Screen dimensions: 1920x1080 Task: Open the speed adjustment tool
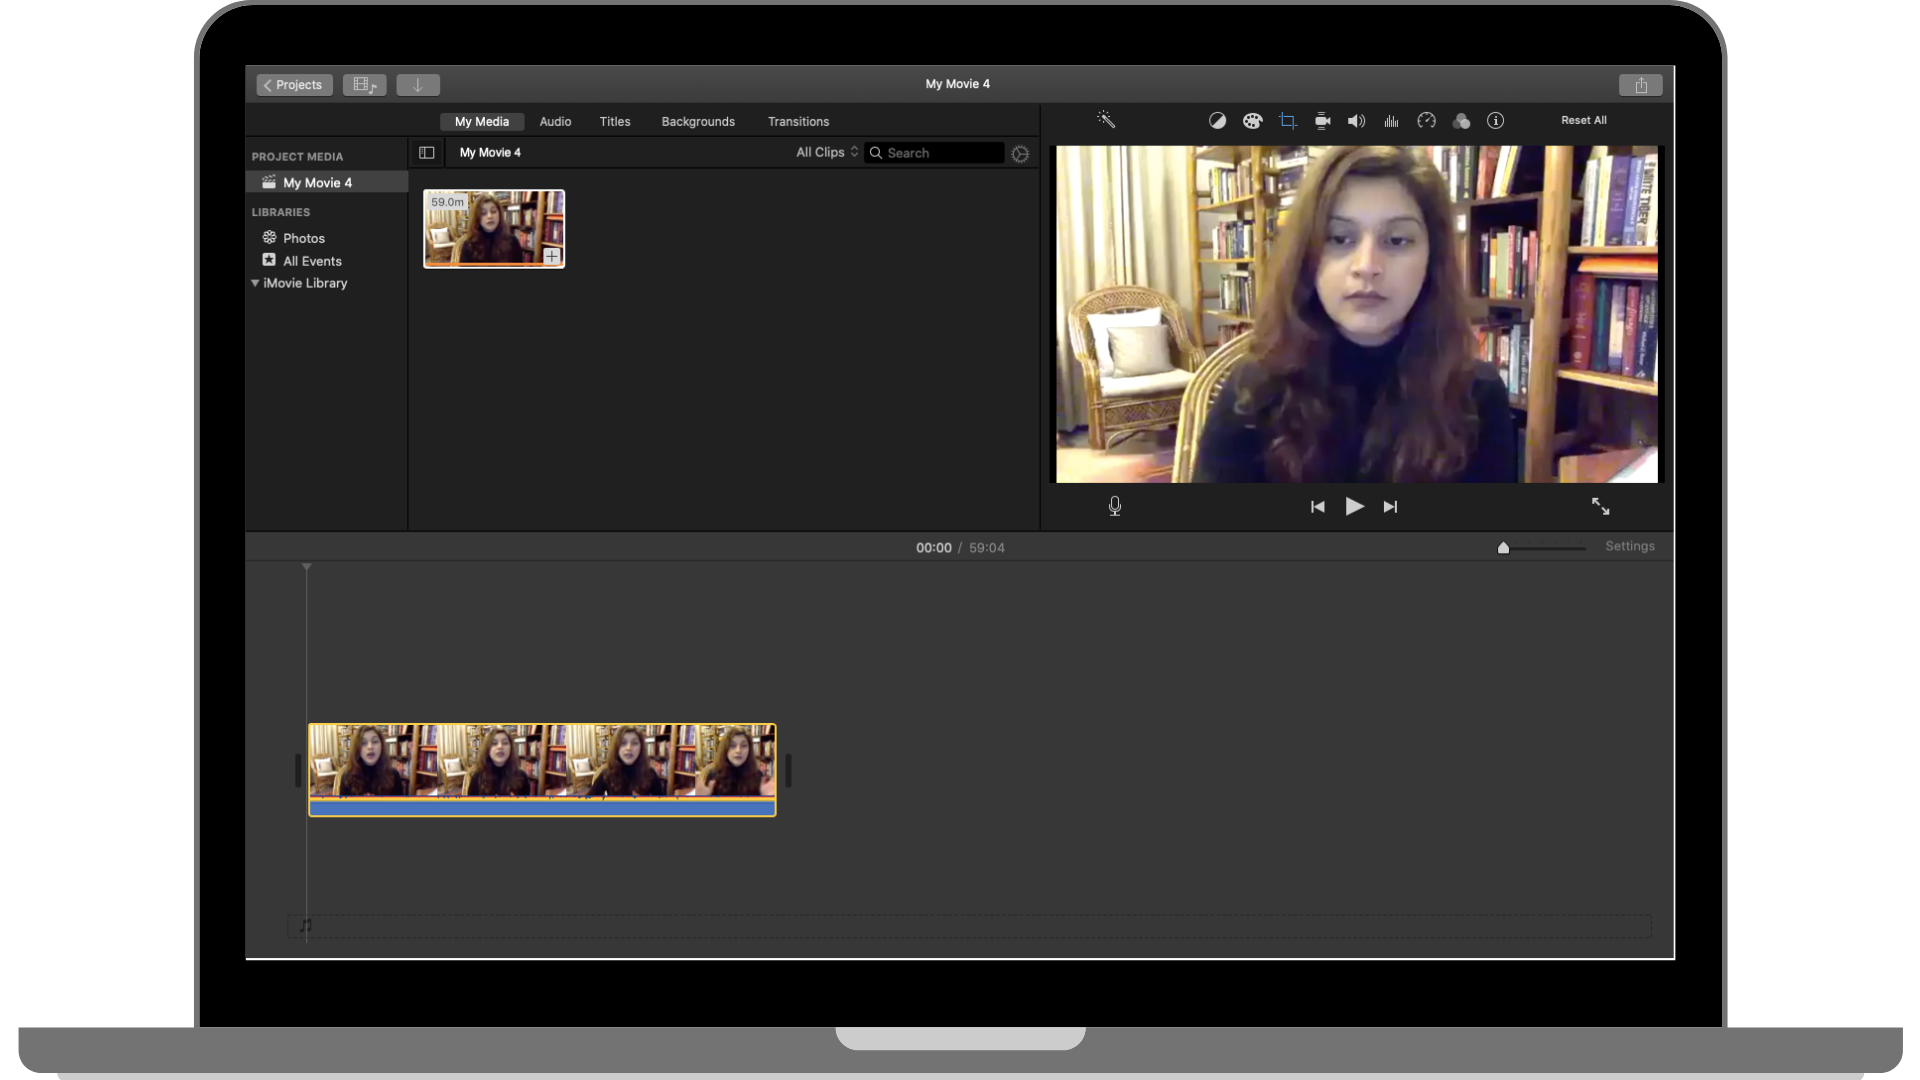coord(1426,121)
